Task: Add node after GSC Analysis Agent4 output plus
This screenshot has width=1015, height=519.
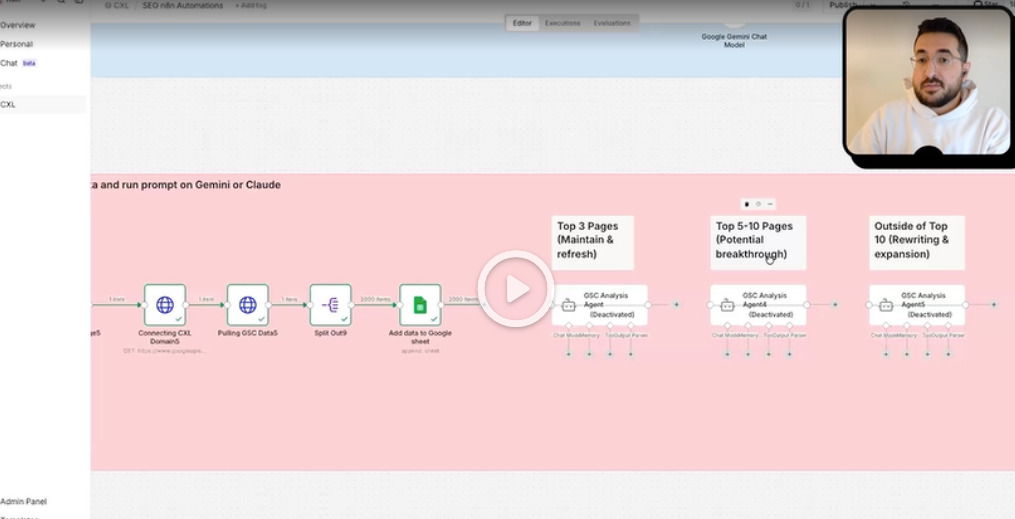Action: (x=834, y=304)
